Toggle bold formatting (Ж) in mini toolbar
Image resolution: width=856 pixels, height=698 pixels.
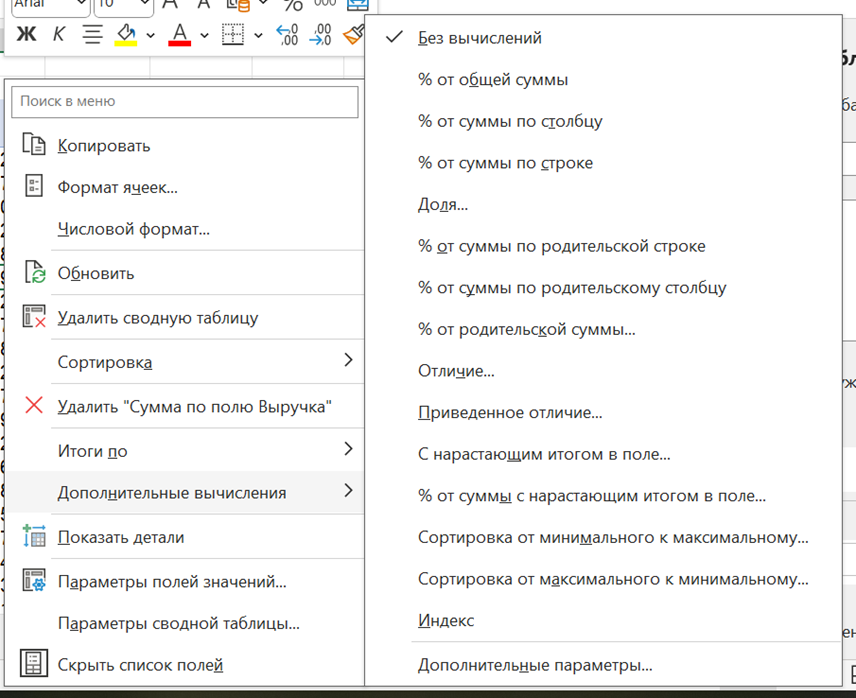coord(26,35)
